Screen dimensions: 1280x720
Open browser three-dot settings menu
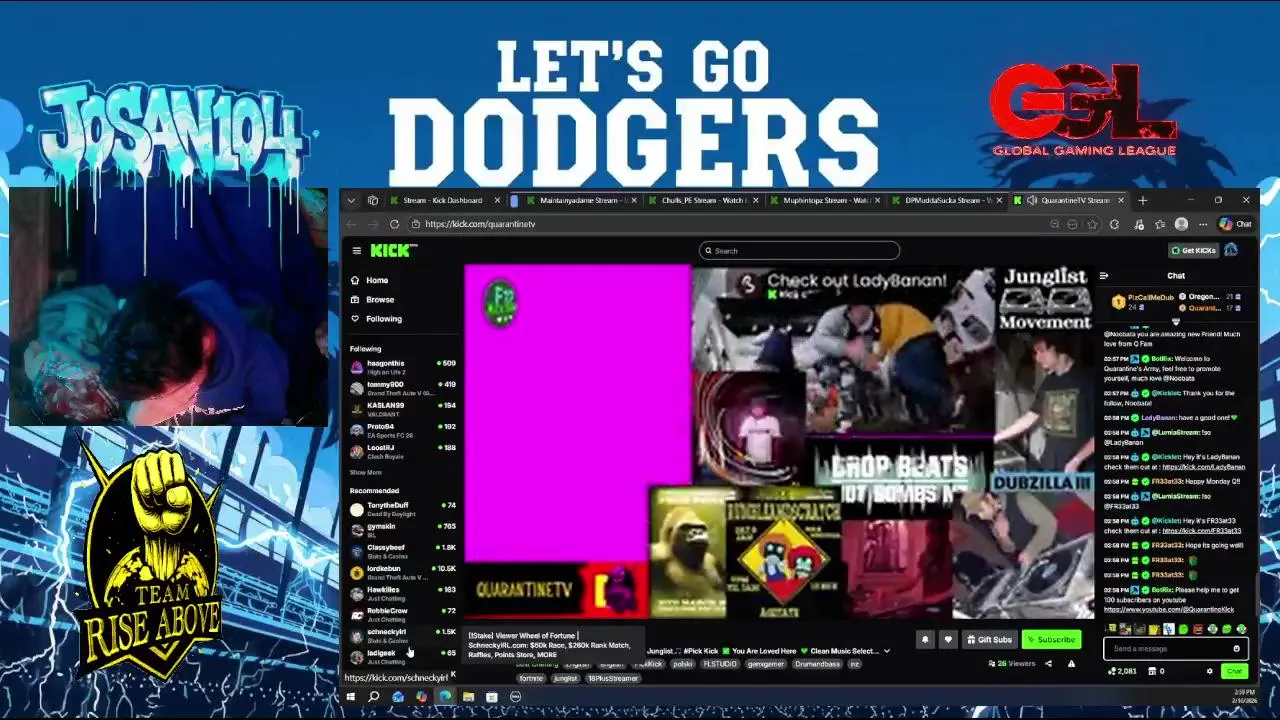coord(1201,224)
